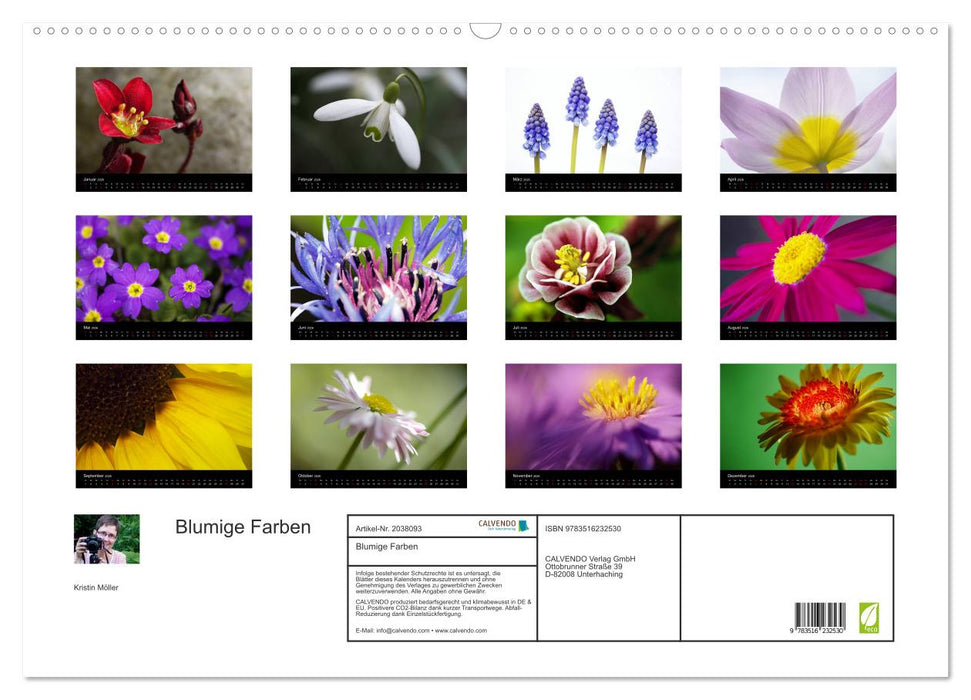Screen dimensions: 971x700
Task: Click the Blumige Farben calendar title
Action: 242,527
